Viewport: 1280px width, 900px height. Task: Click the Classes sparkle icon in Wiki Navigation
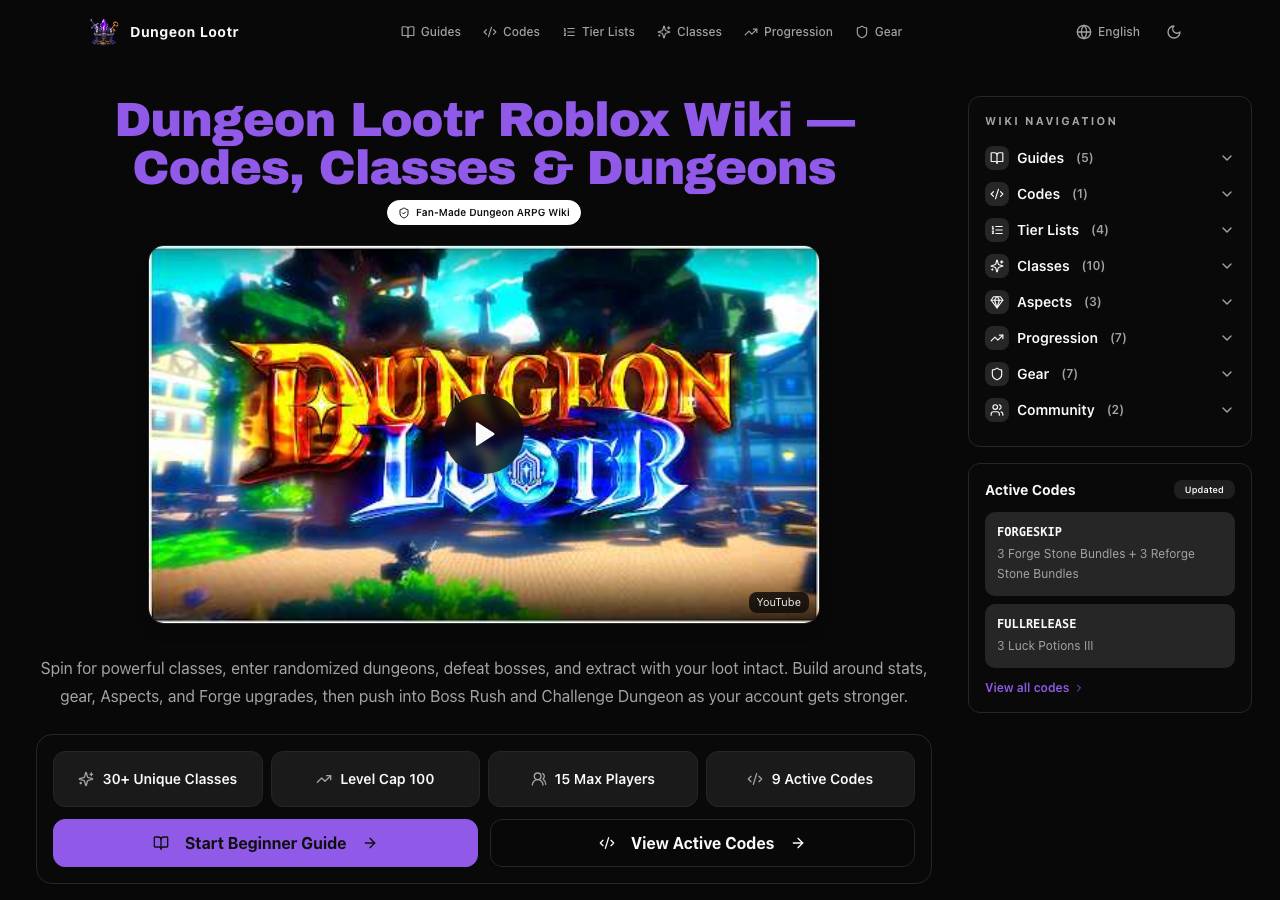tap(997, 266)
